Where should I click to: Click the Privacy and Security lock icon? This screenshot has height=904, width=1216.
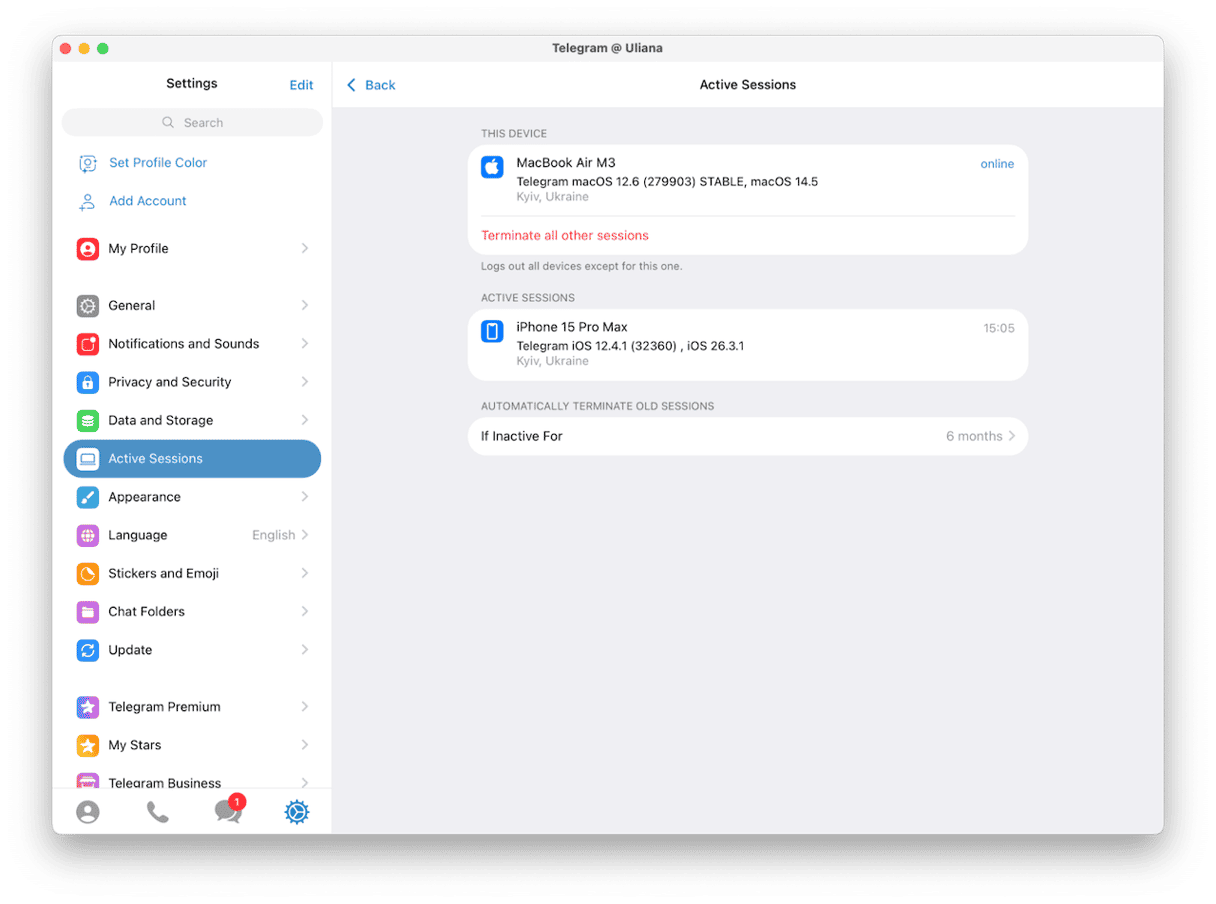88,381
